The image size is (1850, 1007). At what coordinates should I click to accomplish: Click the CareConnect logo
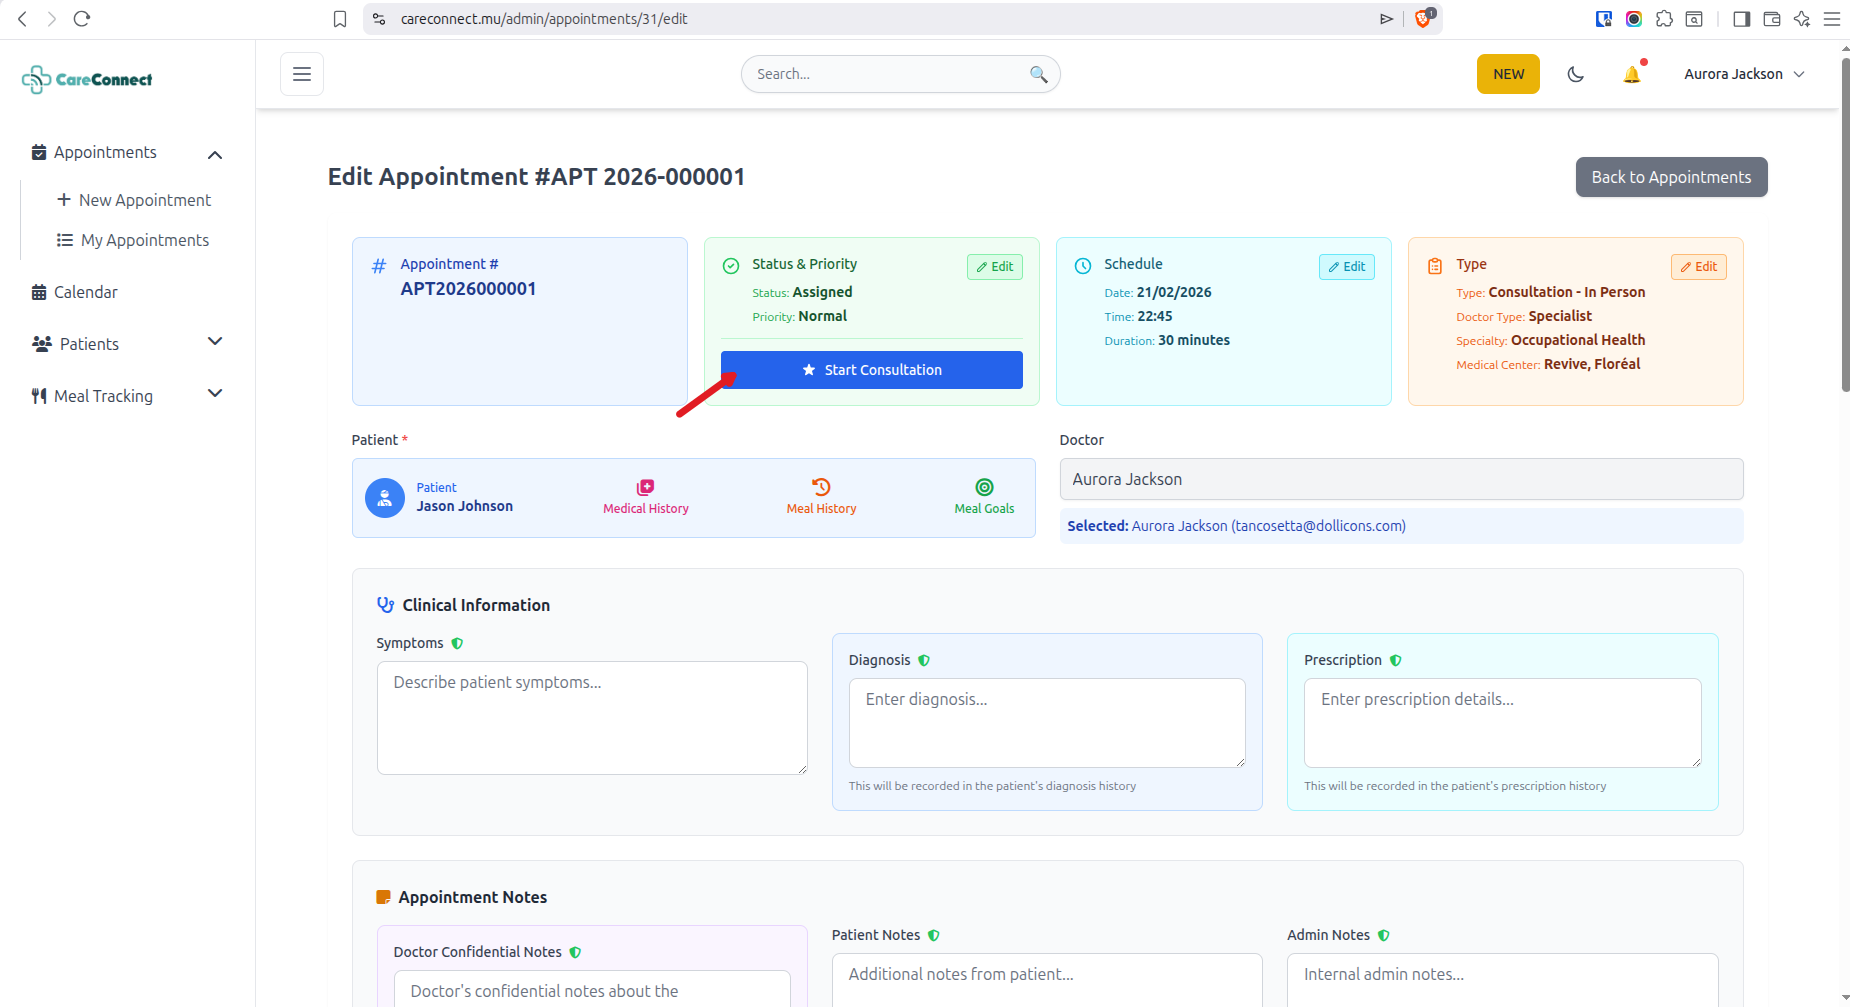click(x=88, y=80)
